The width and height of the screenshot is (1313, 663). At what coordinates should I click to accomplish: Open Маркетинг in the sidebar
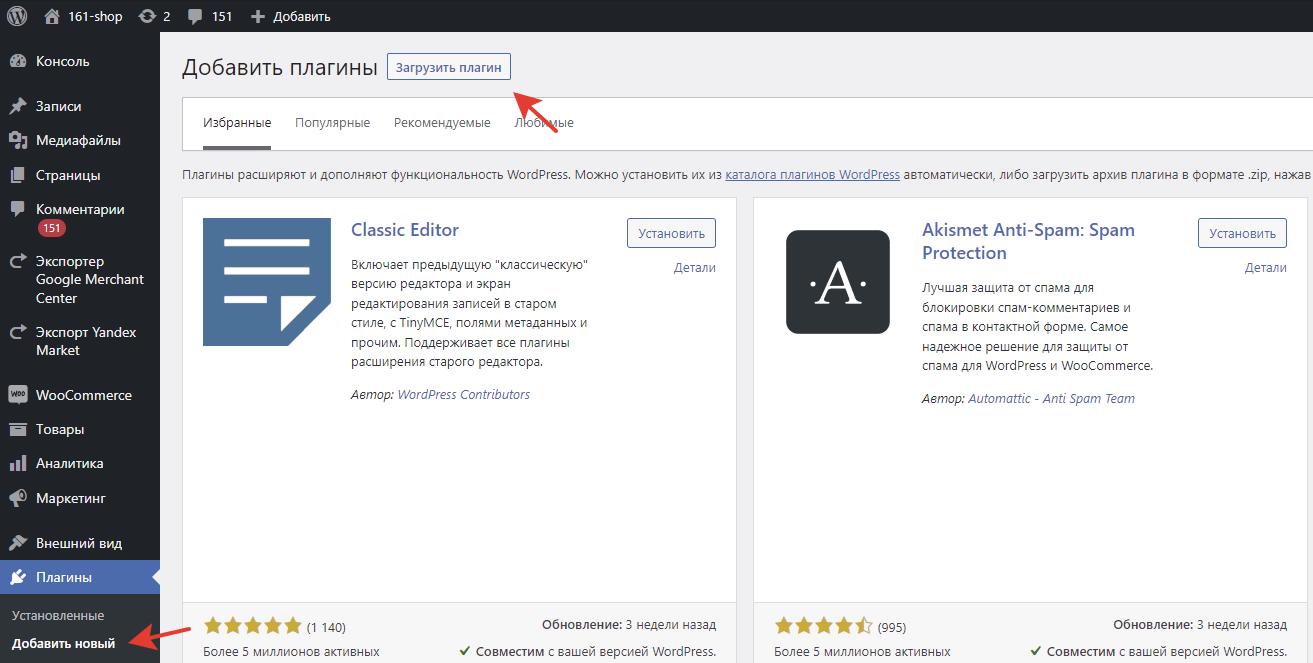click(70, 498)
